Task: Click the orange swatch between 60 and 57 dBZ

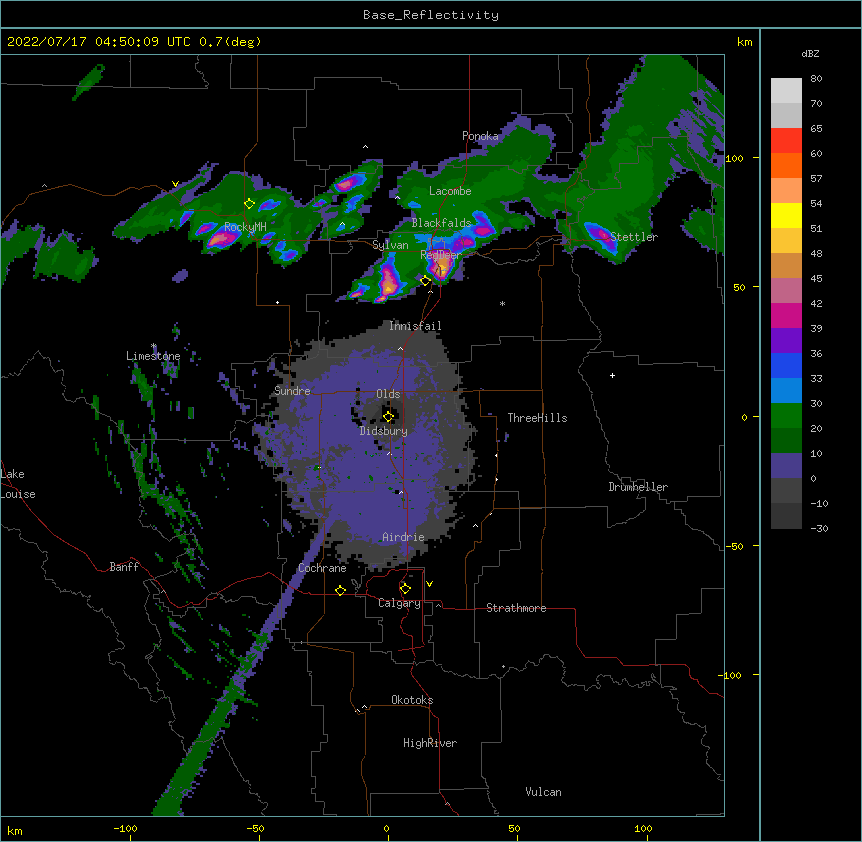Action: coord(786,166)
